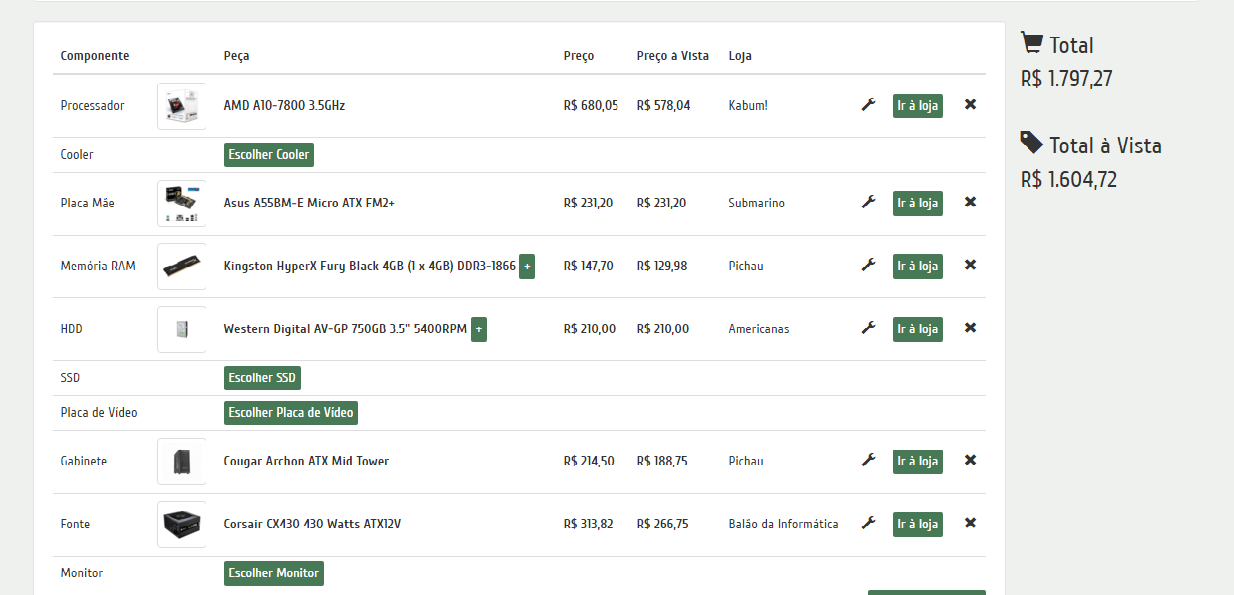
Task: Open Western Digital AV-GP 750GB link
Action: [345, 329]
